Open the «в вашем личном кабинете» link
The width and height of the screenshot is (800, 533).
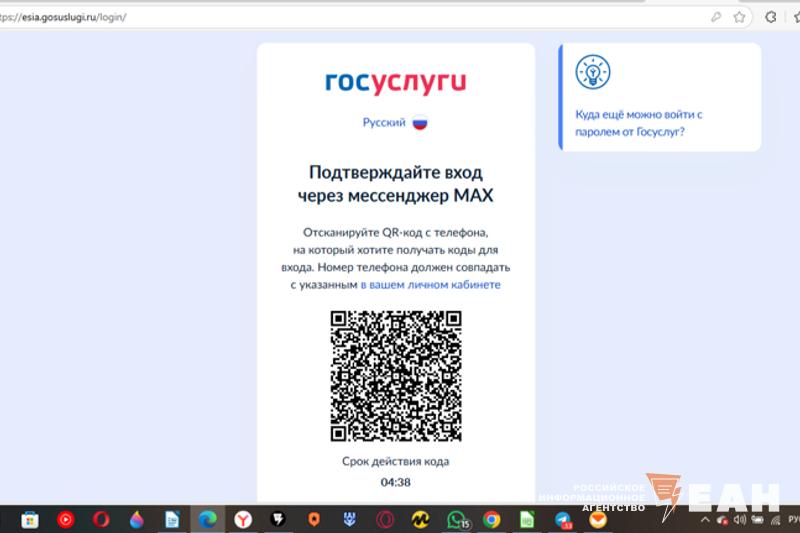[x=430, y=285]
